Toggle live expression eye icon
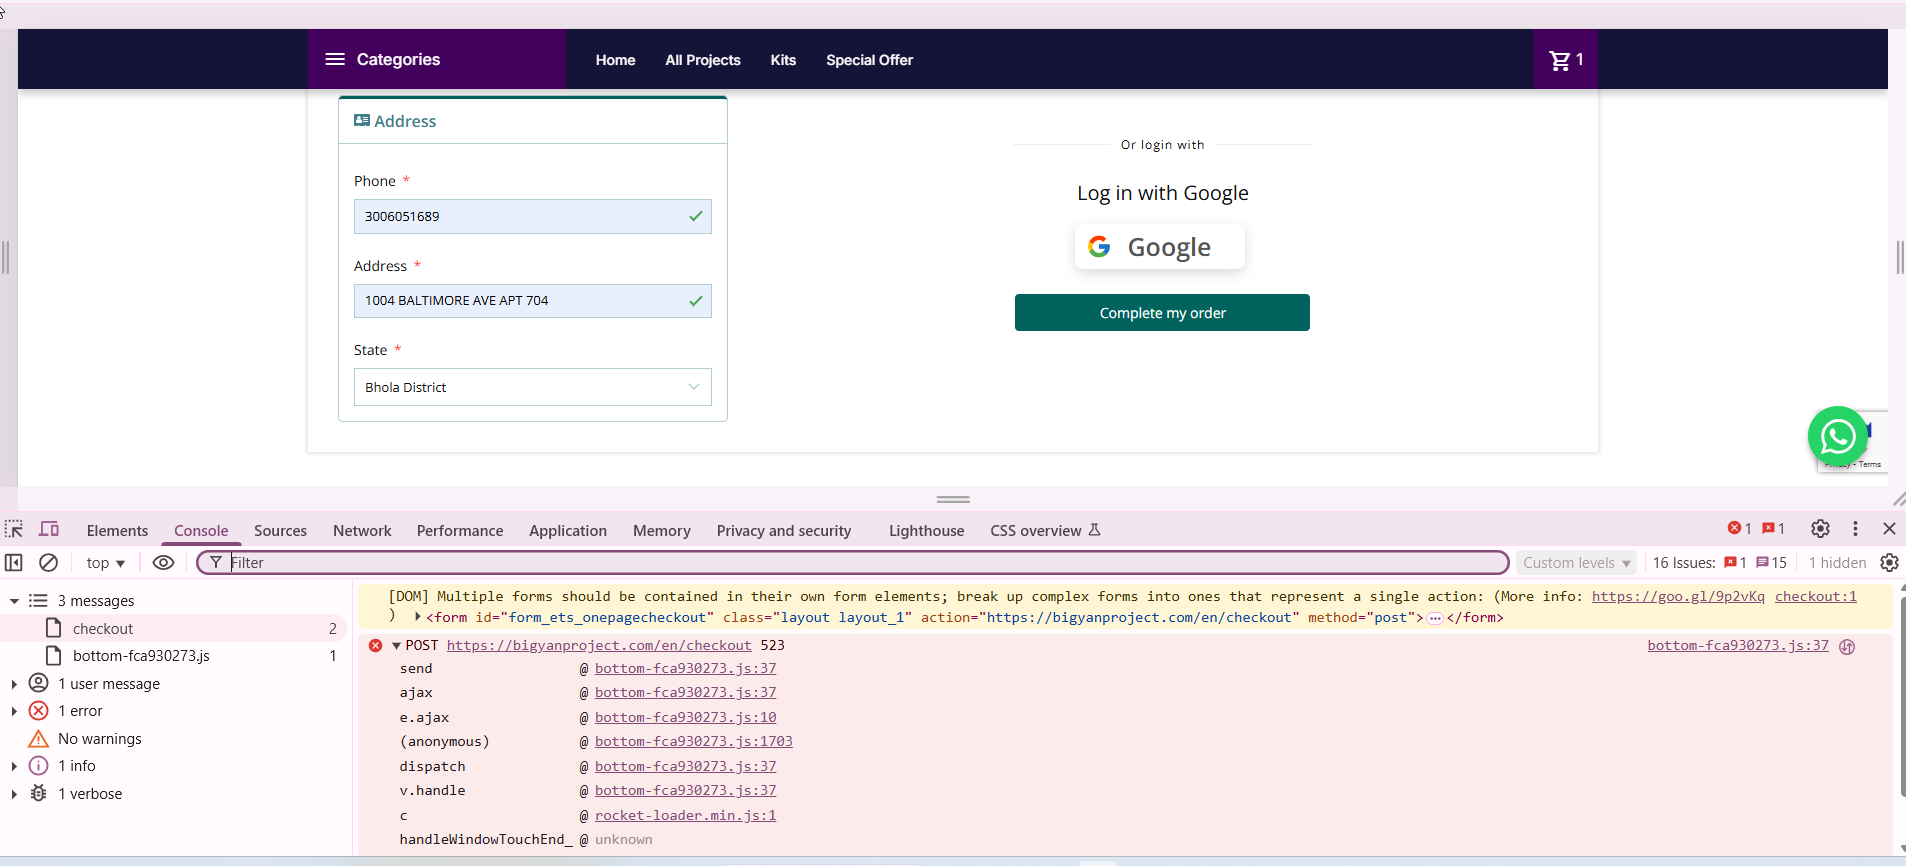Viewport: 1906px width, 866px height. click(163, 563)
